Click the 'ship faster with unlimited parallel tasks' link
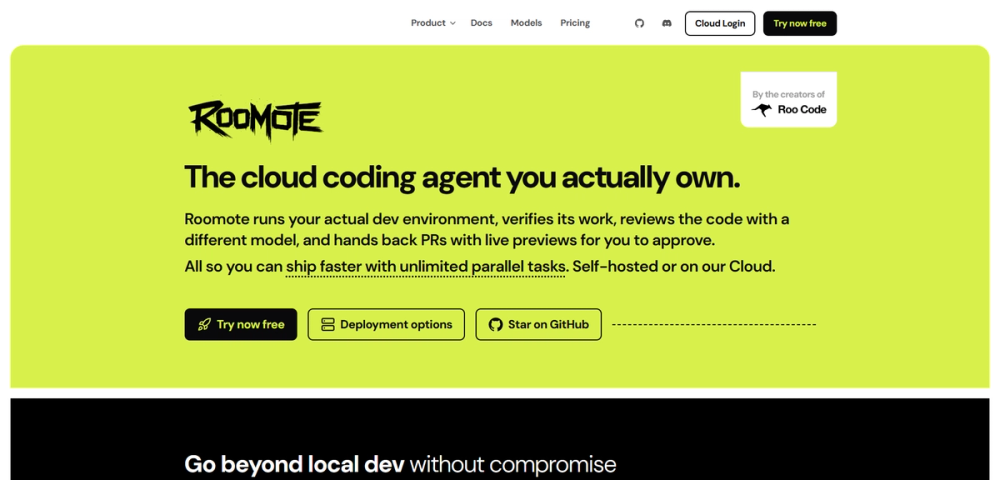The width and height of the screenshot is (1000, 480). 426,266
